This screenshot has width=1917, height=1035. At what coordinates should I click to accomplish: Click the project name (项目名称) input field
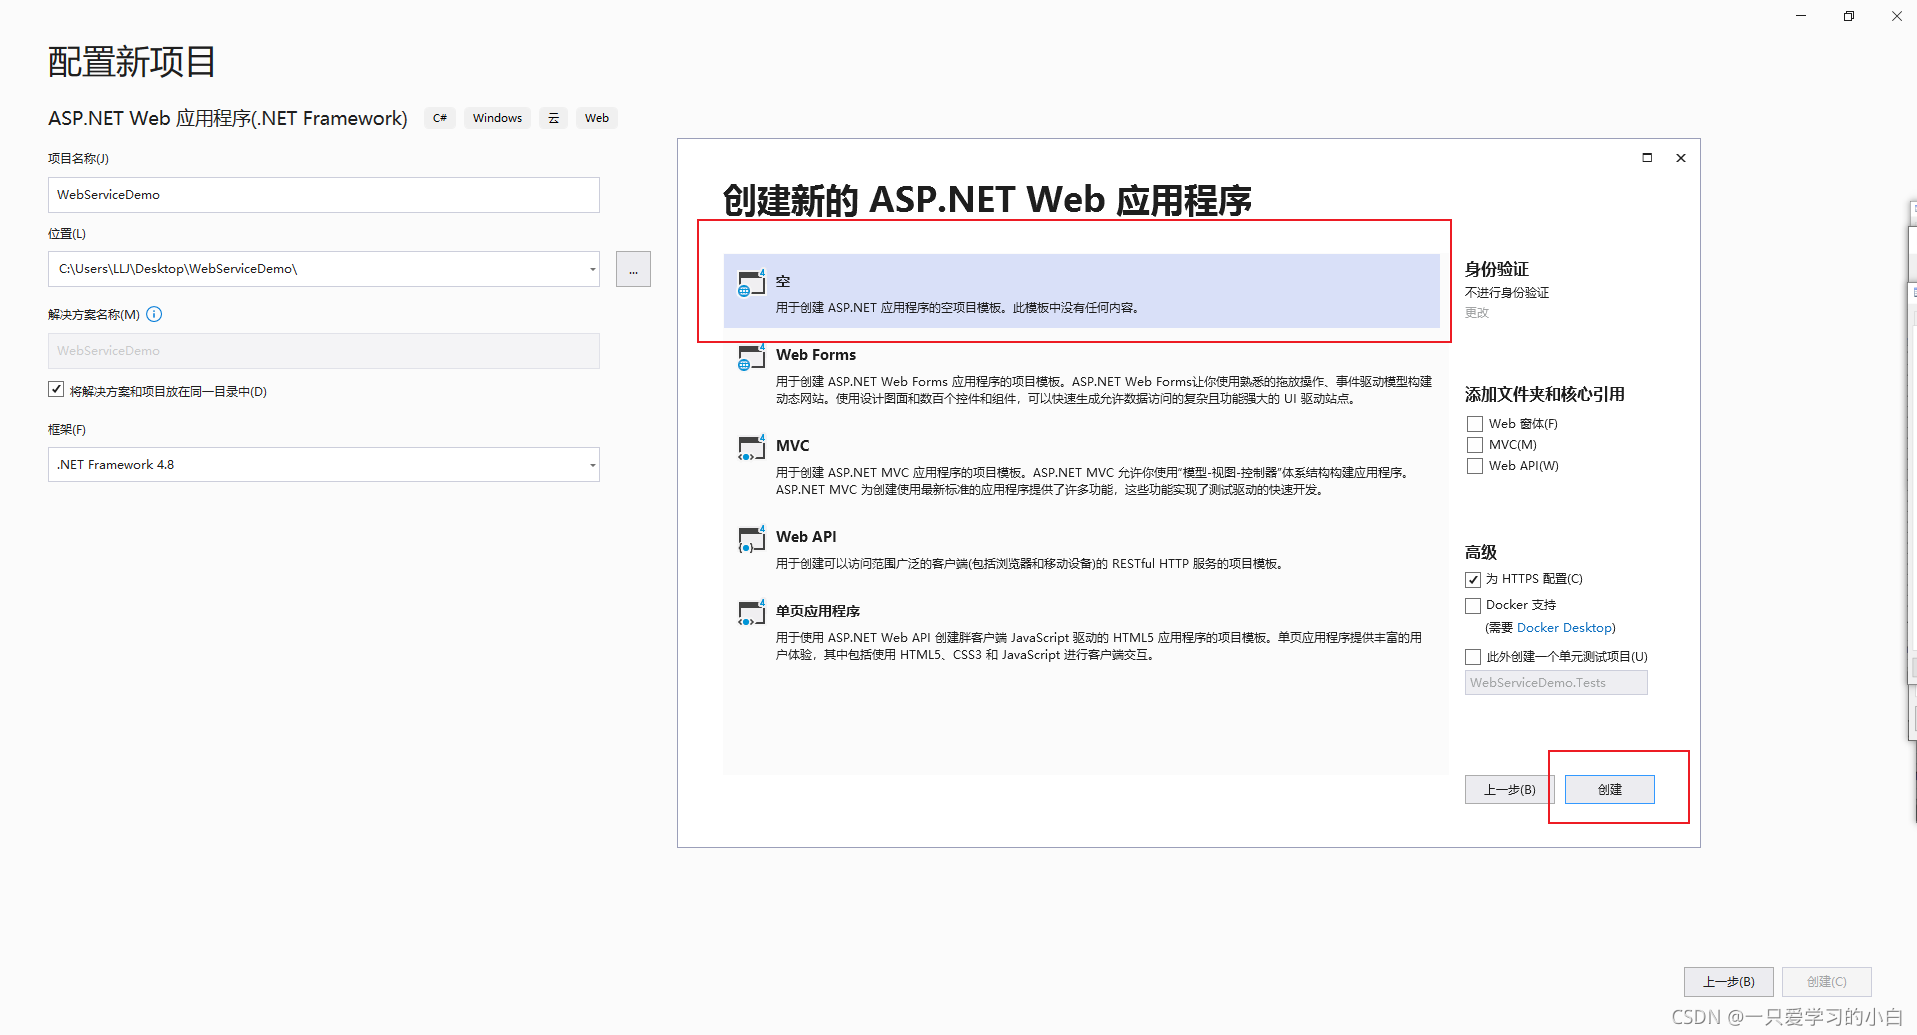[324, 195]
